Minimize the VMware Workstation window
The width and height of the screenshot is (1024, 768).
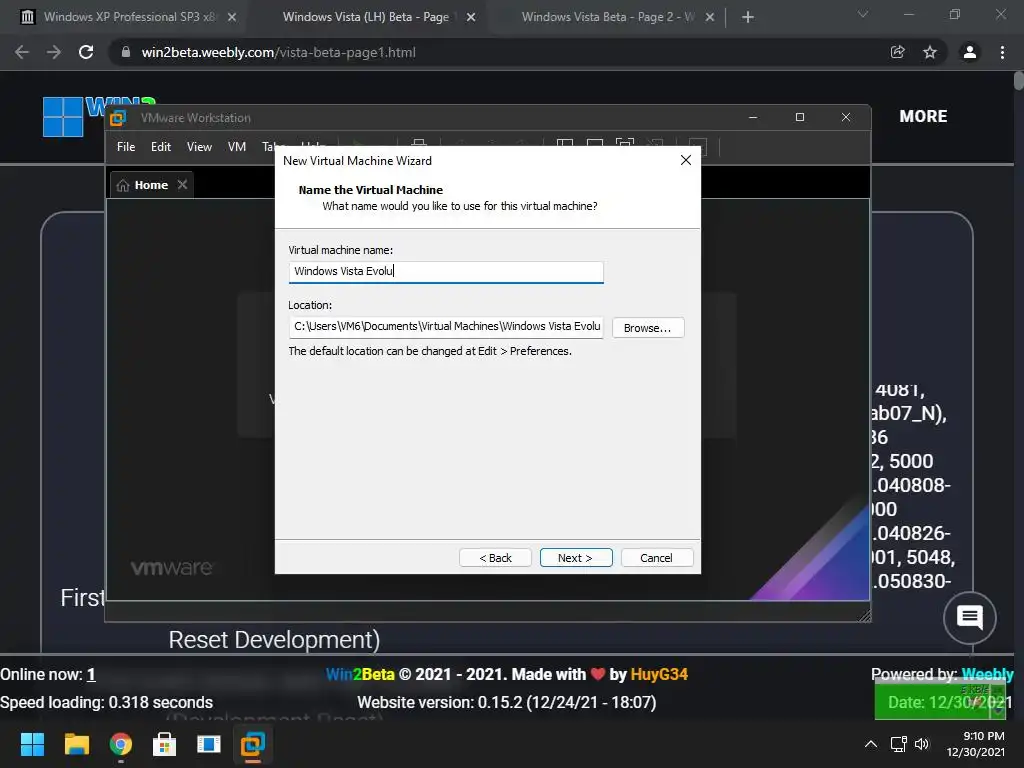click(x=753, y=117)
